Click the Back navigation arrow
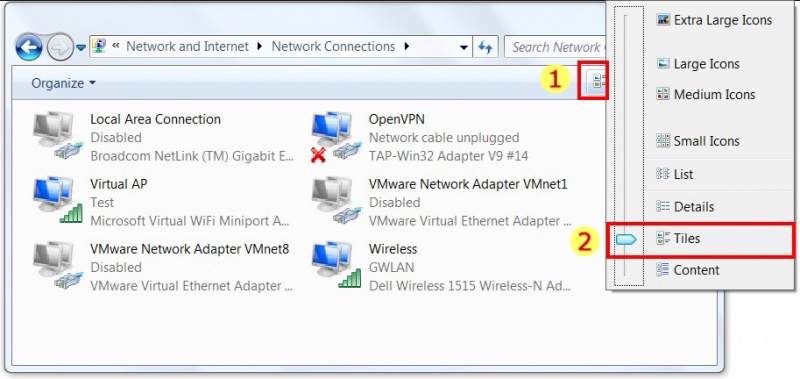 [29, 47]
